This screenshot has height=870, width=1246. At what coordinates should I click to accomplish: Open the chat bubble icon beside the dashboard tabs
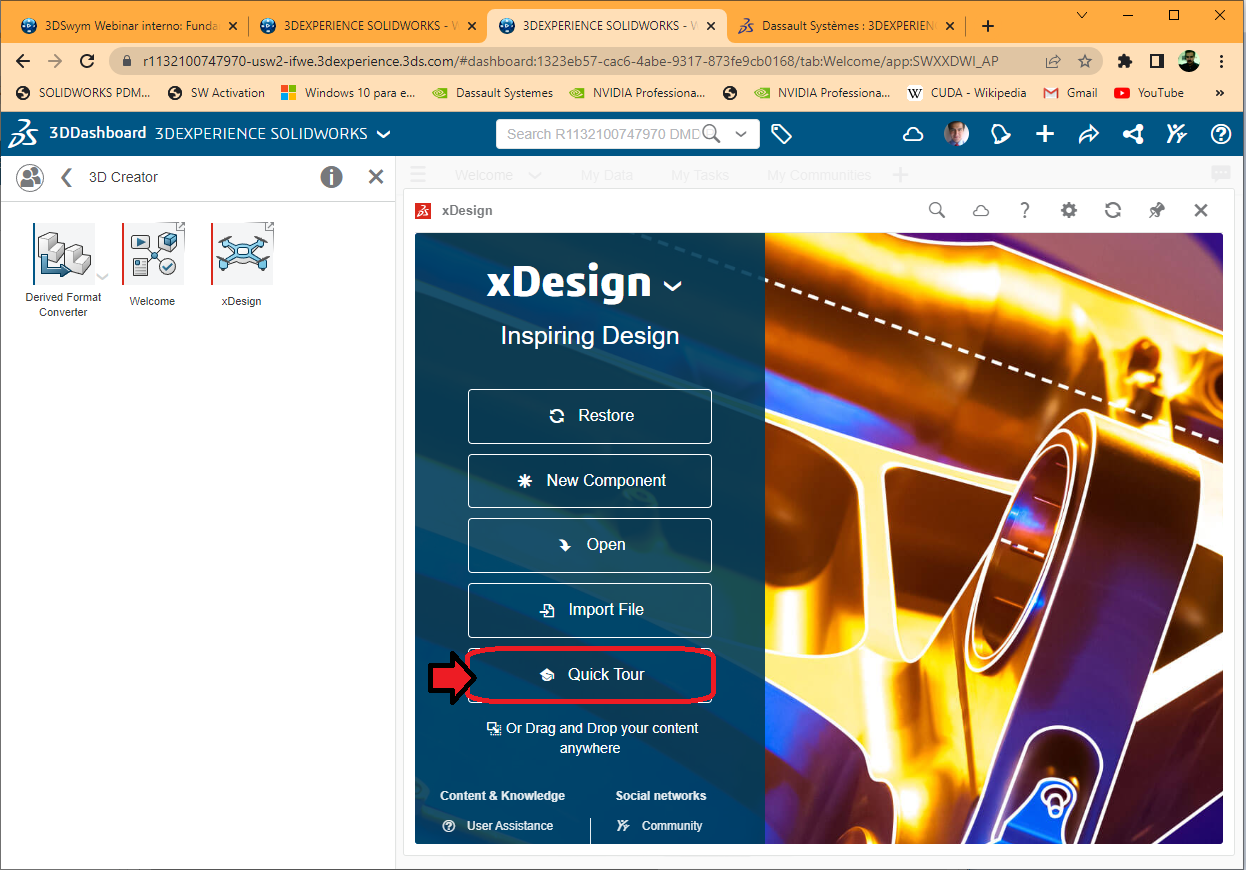coord(1220,174)
